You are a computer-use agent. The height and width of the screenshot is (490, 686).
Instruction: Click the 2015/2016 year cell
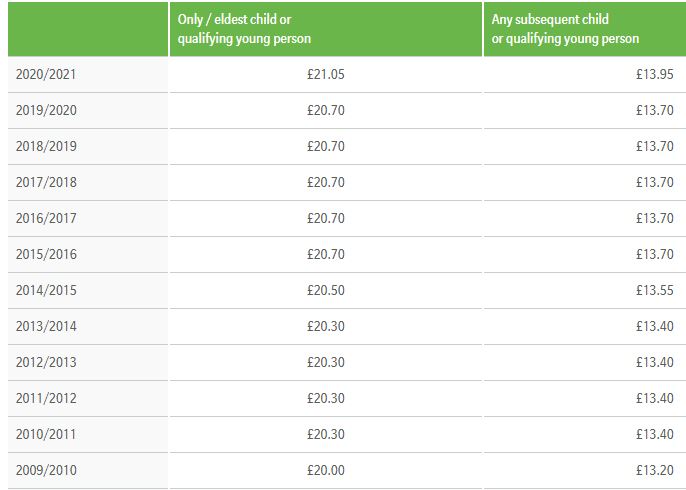pyautogui.click(x=46, y=255)
